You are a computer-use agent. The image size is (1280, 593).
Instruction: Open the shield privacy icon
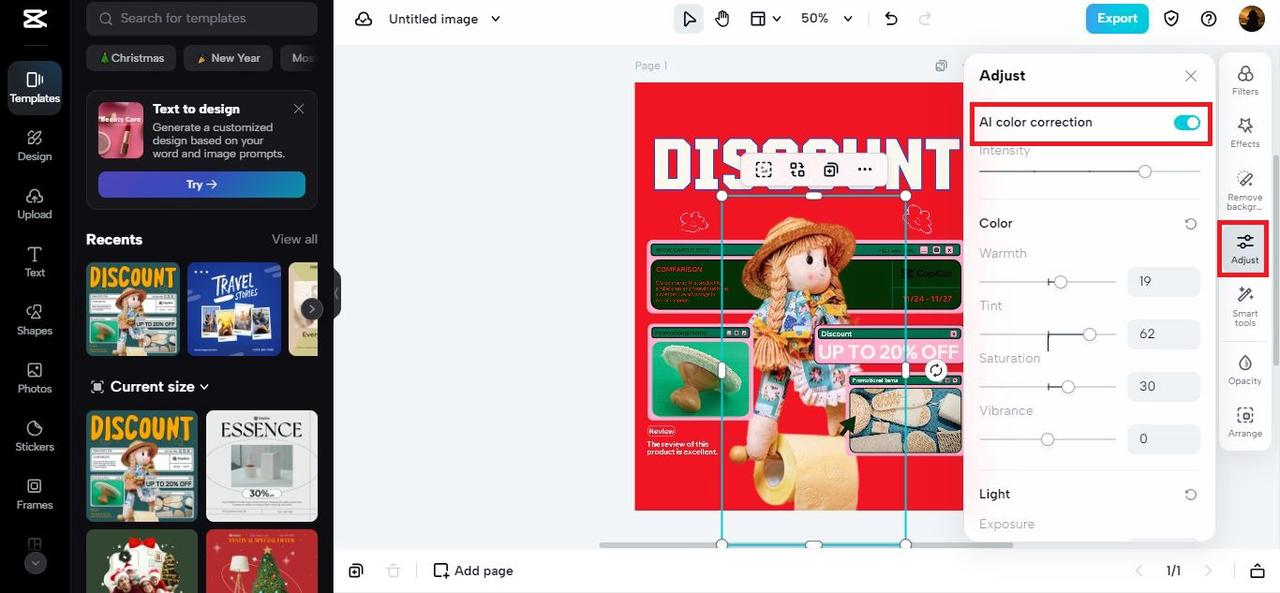click(x=1171, y=19)
